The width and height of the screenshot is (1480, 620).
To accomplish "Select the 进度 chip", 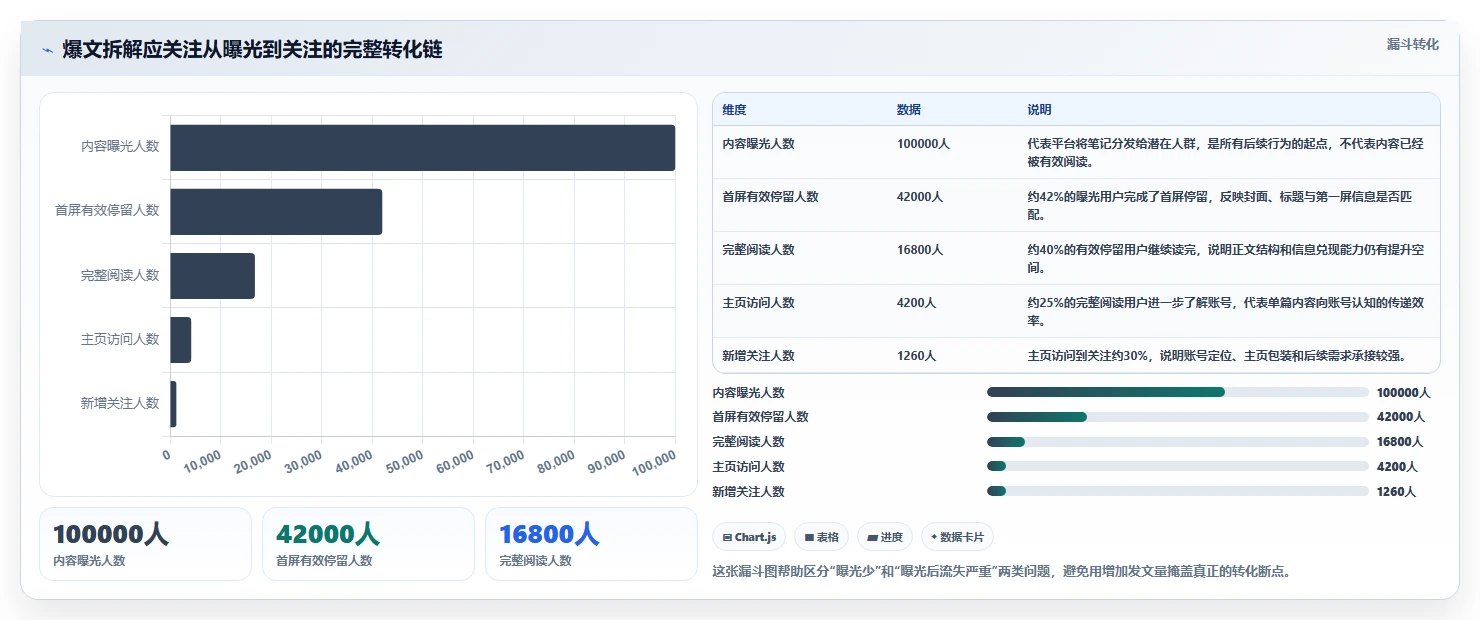I will coord(885,537).
